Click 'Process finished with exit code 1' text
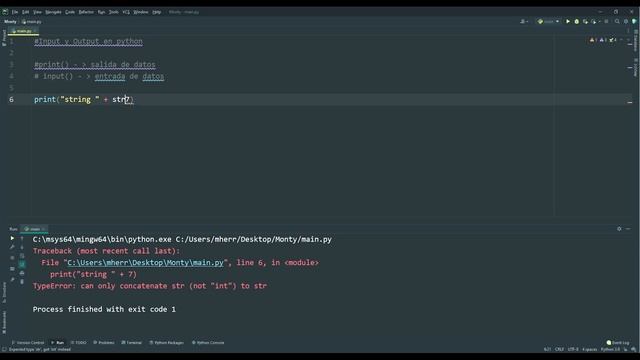The width and height of the screenshot is (640, 360). tap(104, 309)
